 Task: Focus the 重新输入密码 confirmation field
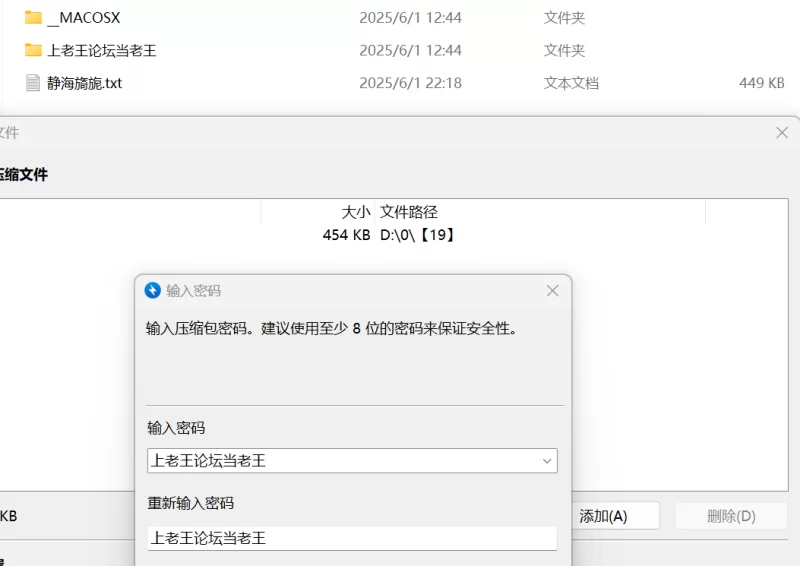[x=352, y=538]
